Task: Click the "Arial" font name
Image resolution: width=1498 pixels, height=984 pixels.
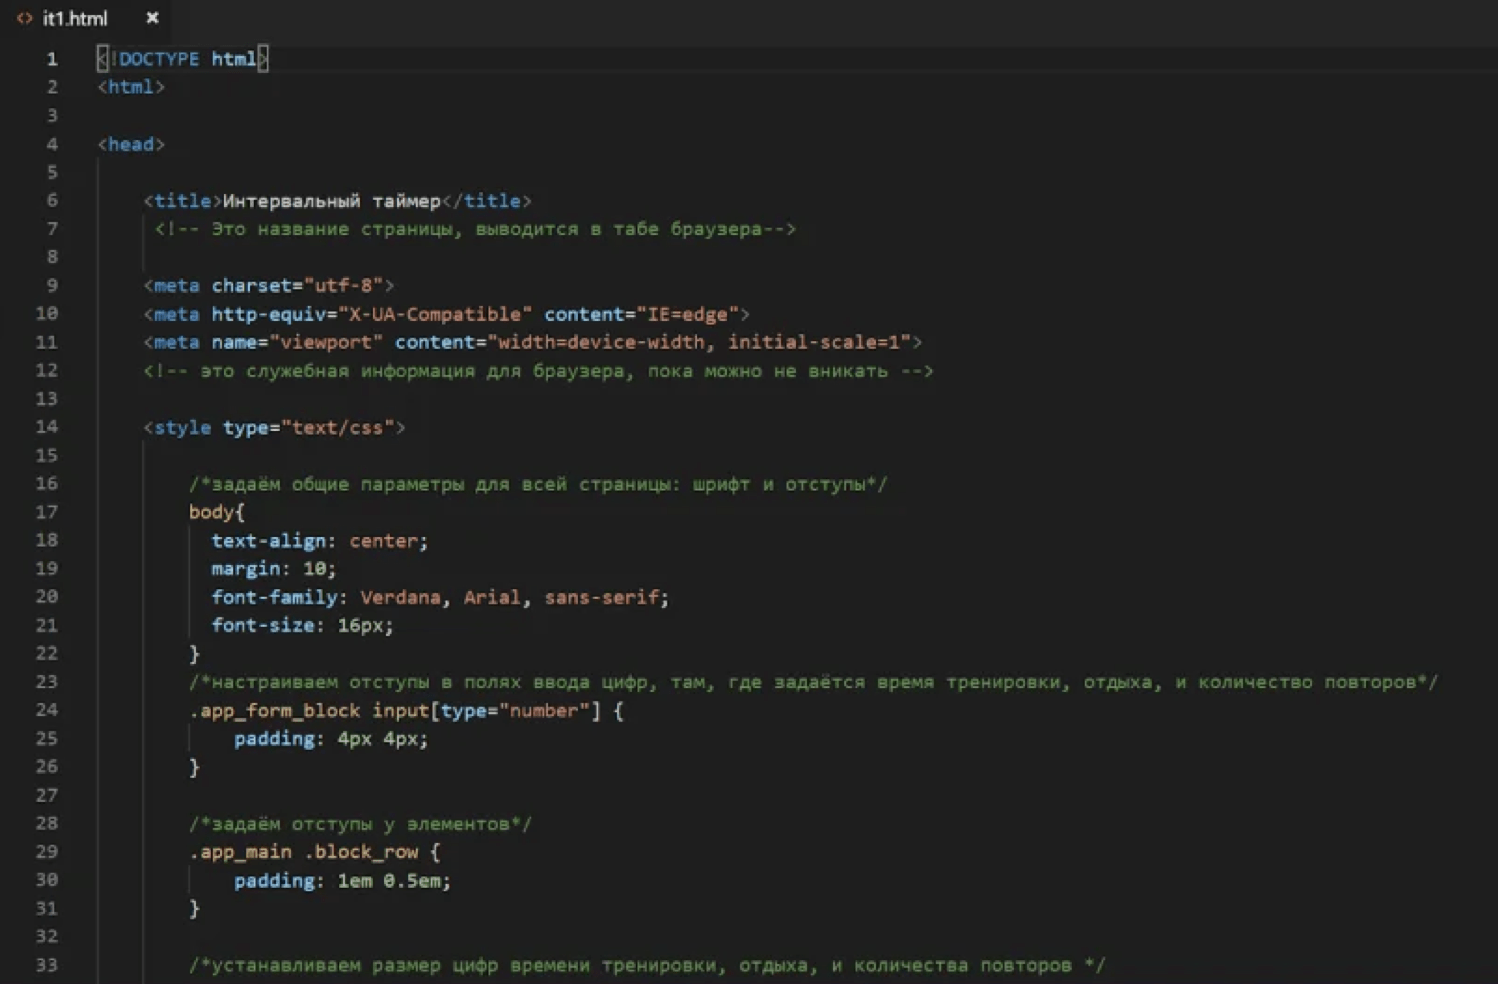Action: (x=492, y=597)
